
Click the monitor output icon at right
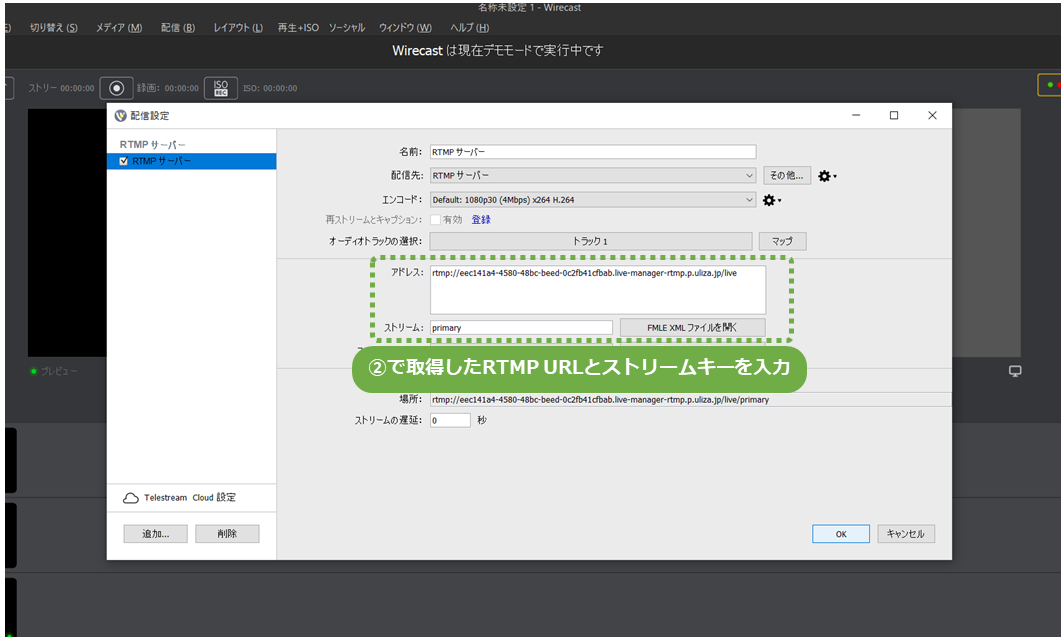click(1015, 371)
